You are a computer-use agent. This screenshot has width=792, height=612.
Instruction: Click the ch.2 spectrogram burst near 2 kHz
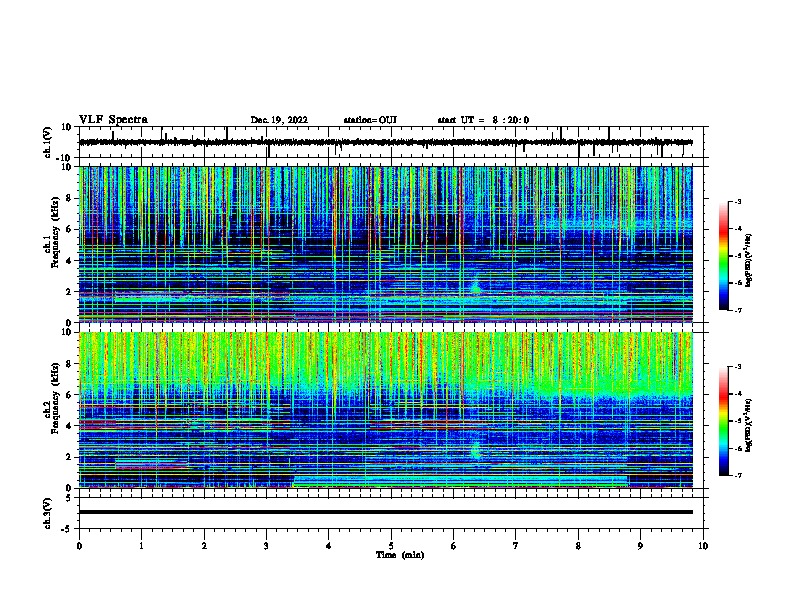[476, 450]
